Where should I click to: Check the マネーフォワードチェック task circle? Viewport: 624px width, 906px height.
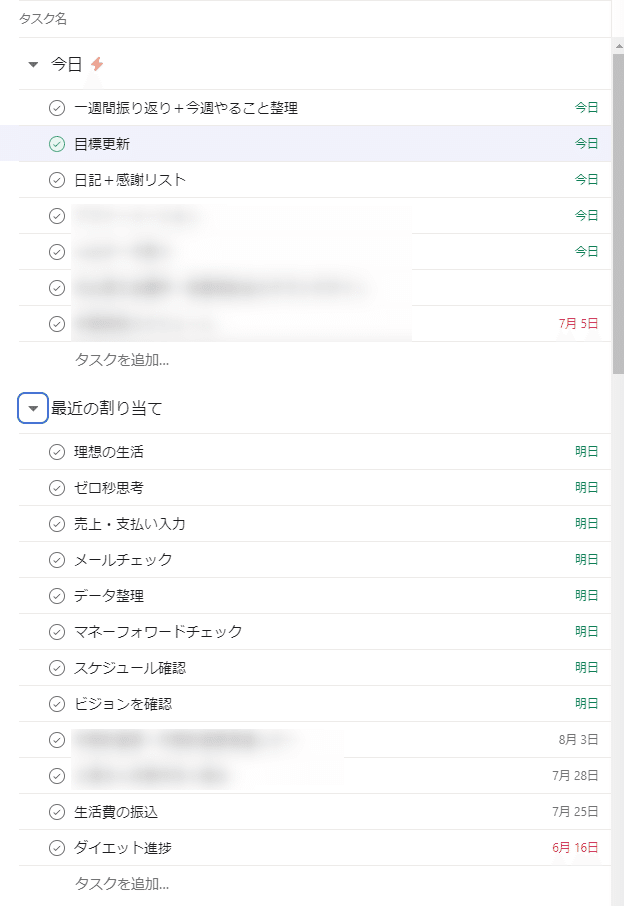point(57,632)
